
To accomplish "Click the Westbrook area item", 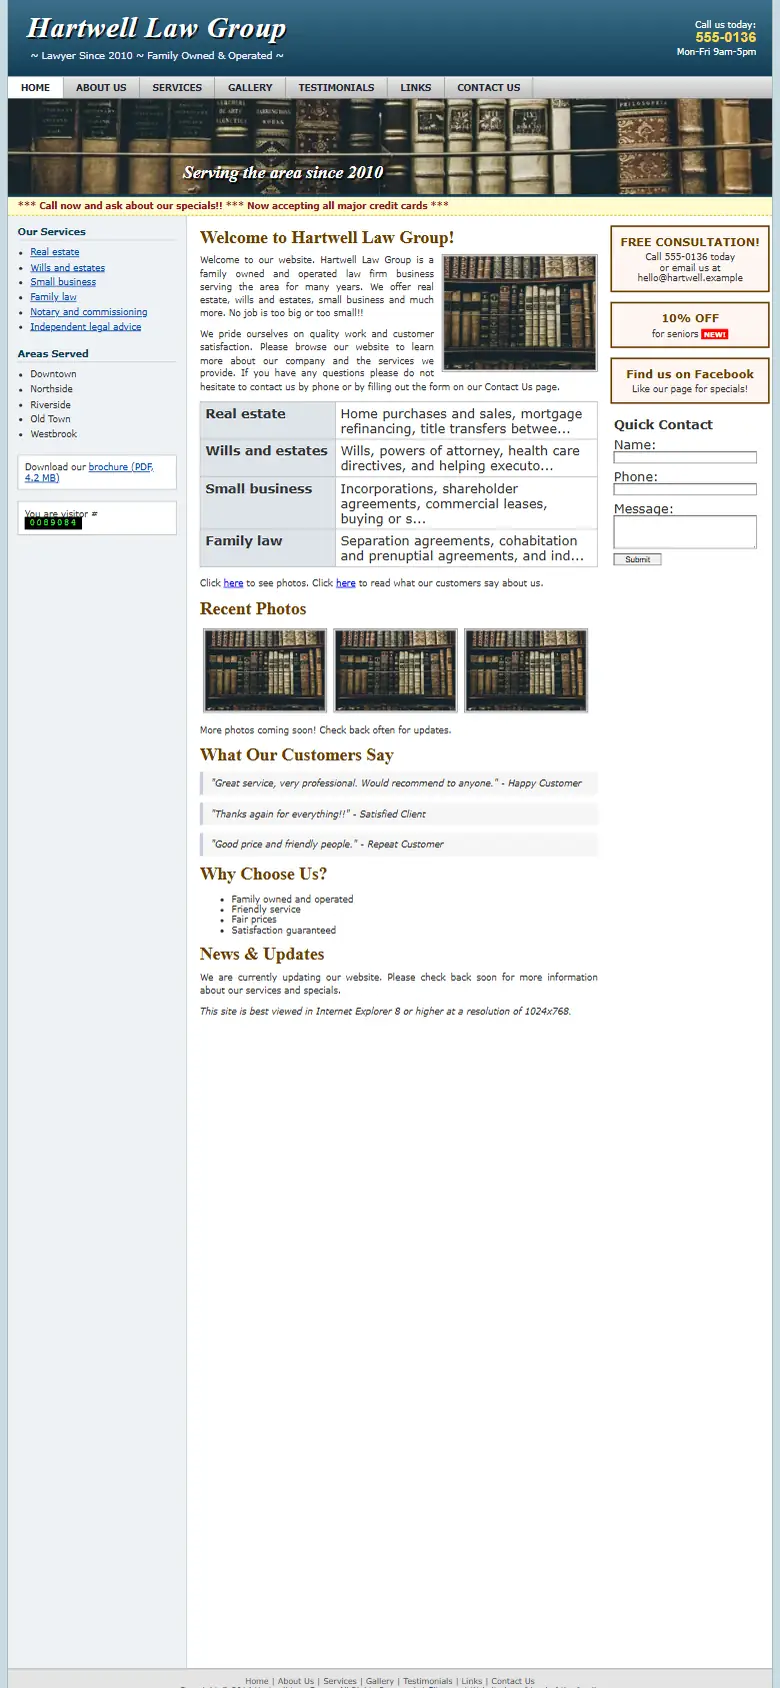I will 53,434.
